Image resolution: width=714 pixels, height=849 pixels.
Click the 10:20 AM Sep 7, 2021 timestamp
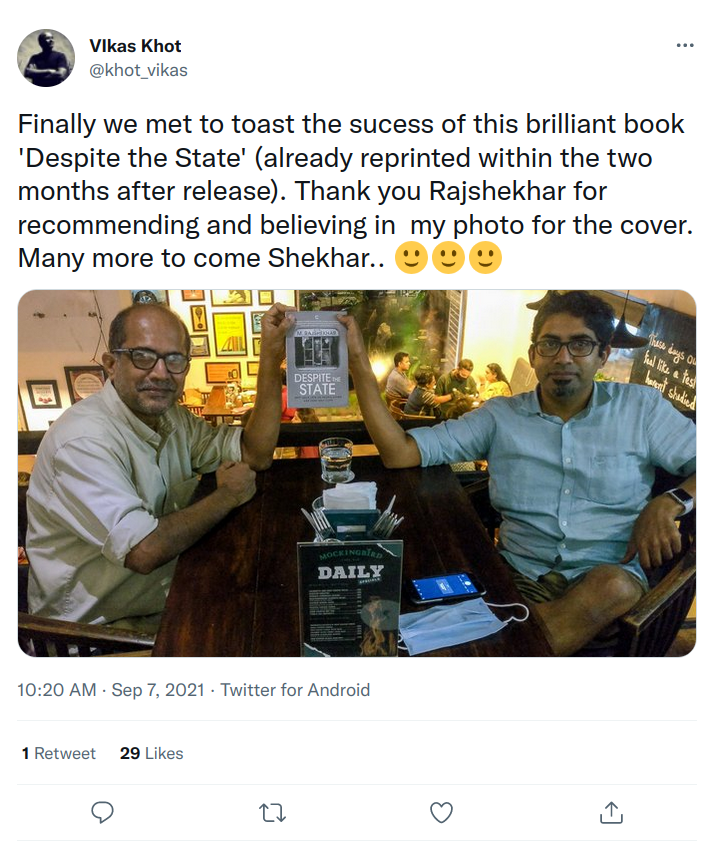111,690
